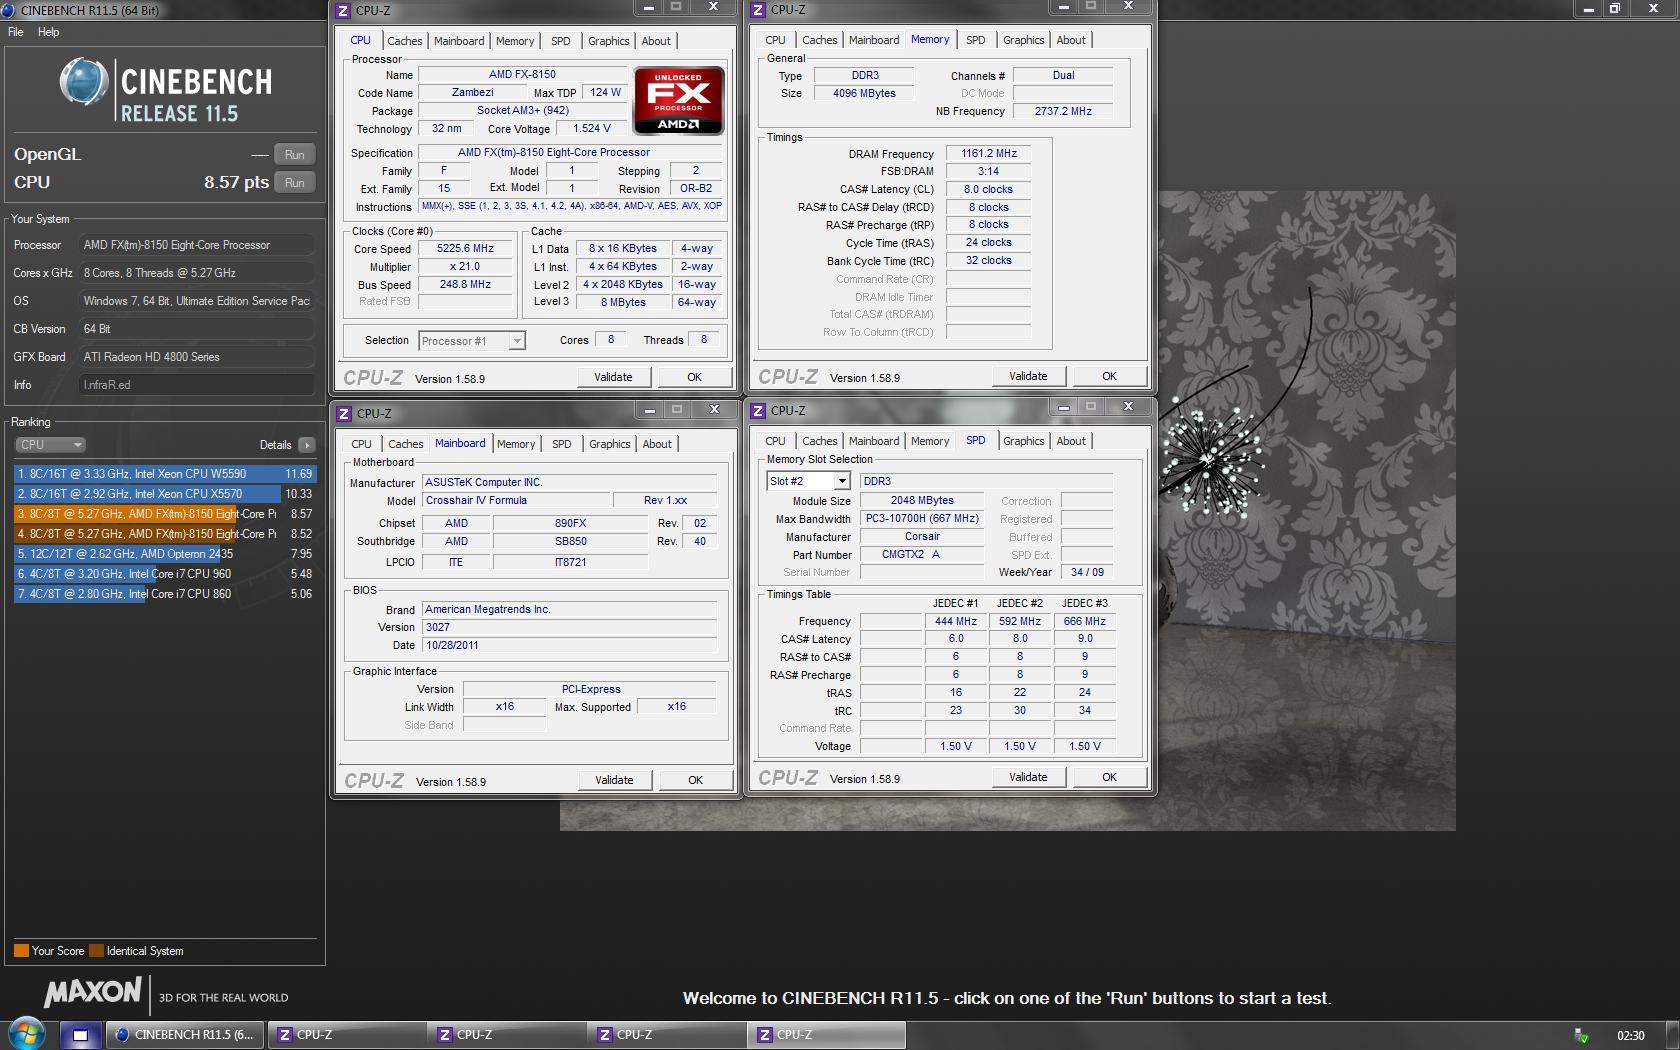Image resolution: width=1680 pixels, height=1050 pixels.
Task: Click the MAXON logo
Action: click(x=93, y=992)
